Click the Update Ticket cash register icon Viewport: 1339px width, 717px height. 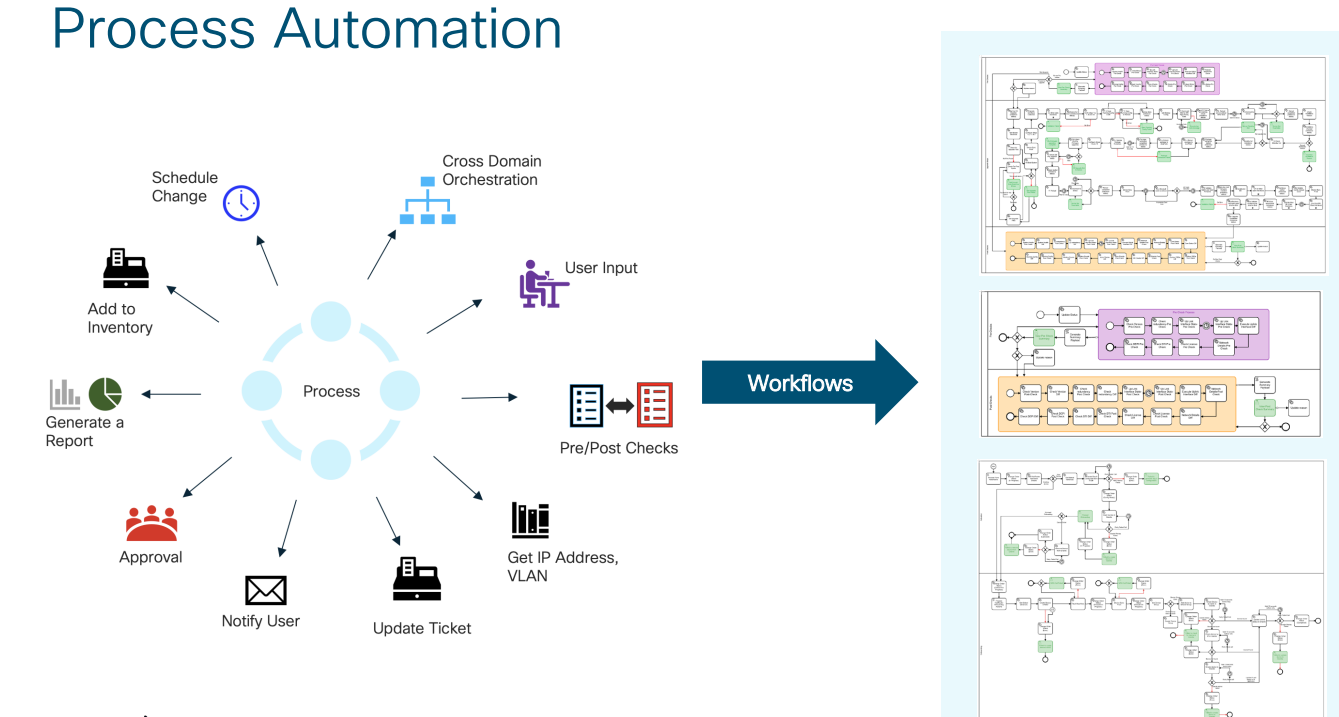point(416,579)
